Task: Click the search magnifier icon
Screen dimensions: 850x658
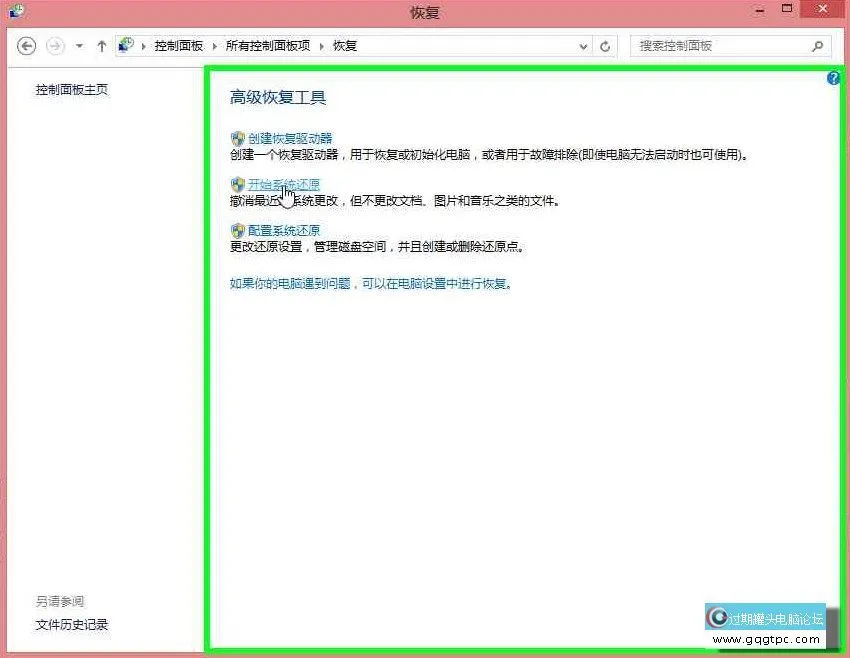Action: (x=818, y=46)
